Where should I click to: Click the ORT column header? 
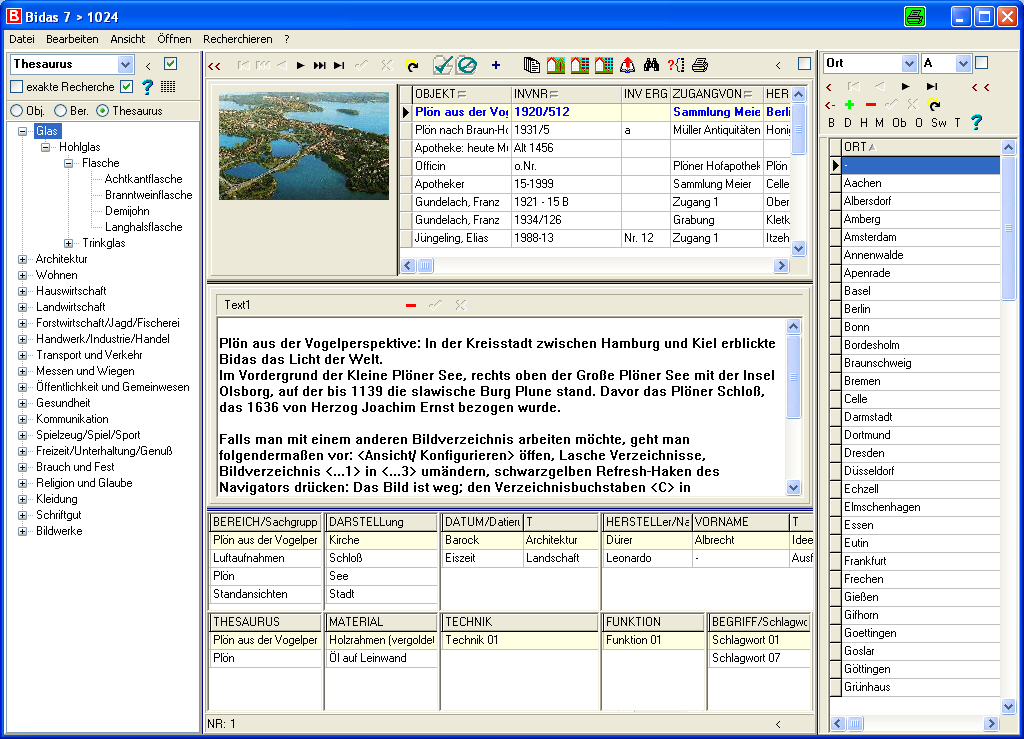click(x=920, y=148)
